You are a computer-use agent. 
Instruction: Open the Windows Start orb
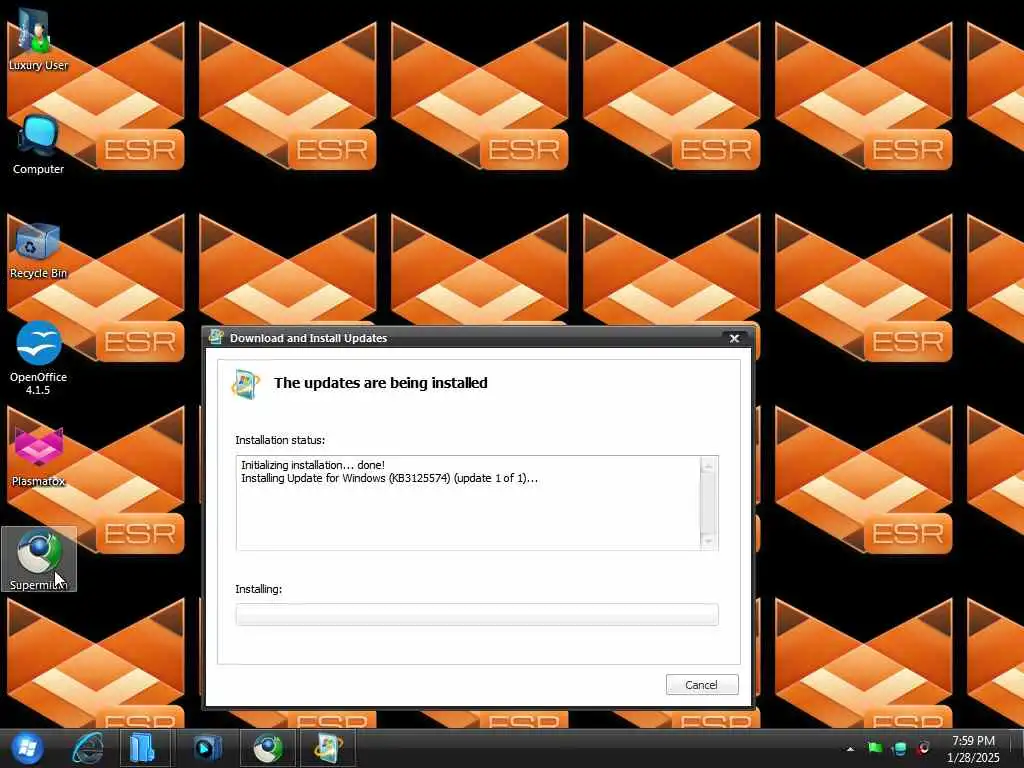tap(27, 748)
